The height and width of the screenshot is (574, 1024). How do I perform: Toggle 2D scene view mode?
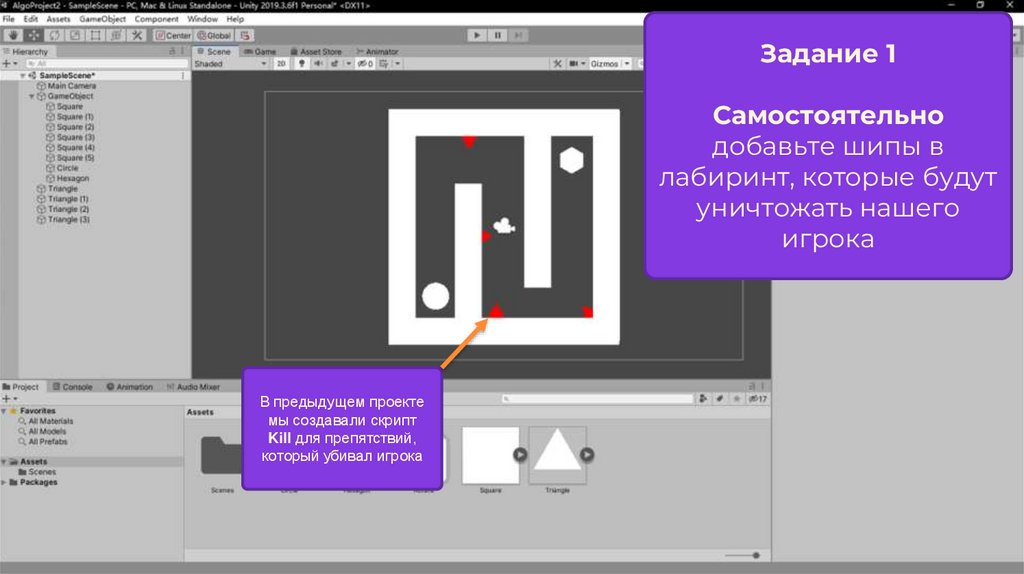(x=281, y=64)
